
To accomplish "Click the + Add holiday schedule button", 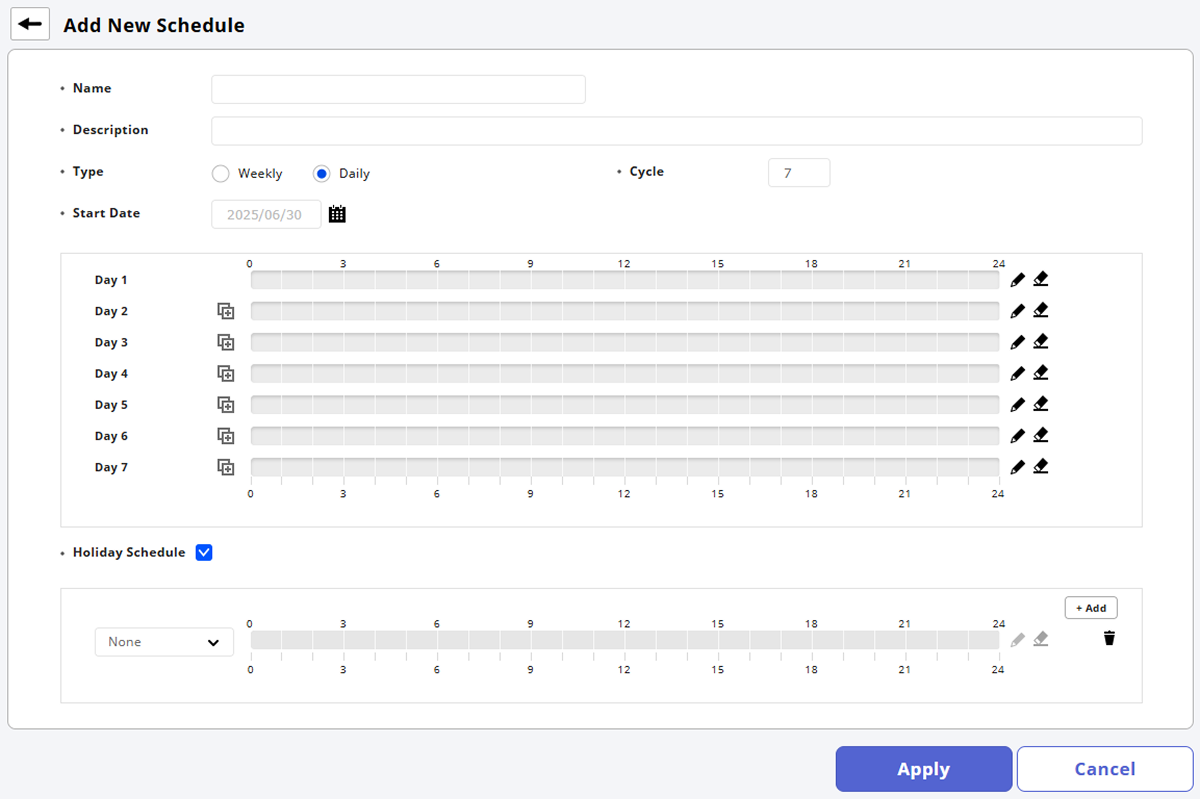I will tap(1090, 608).
